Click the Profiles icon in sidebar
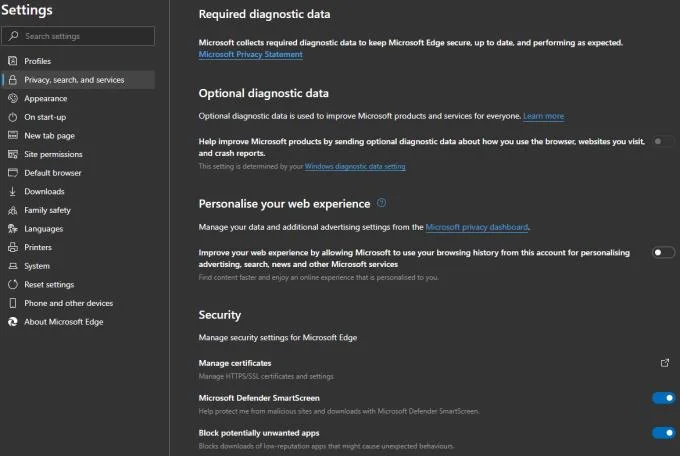 [x=13, y=61]
